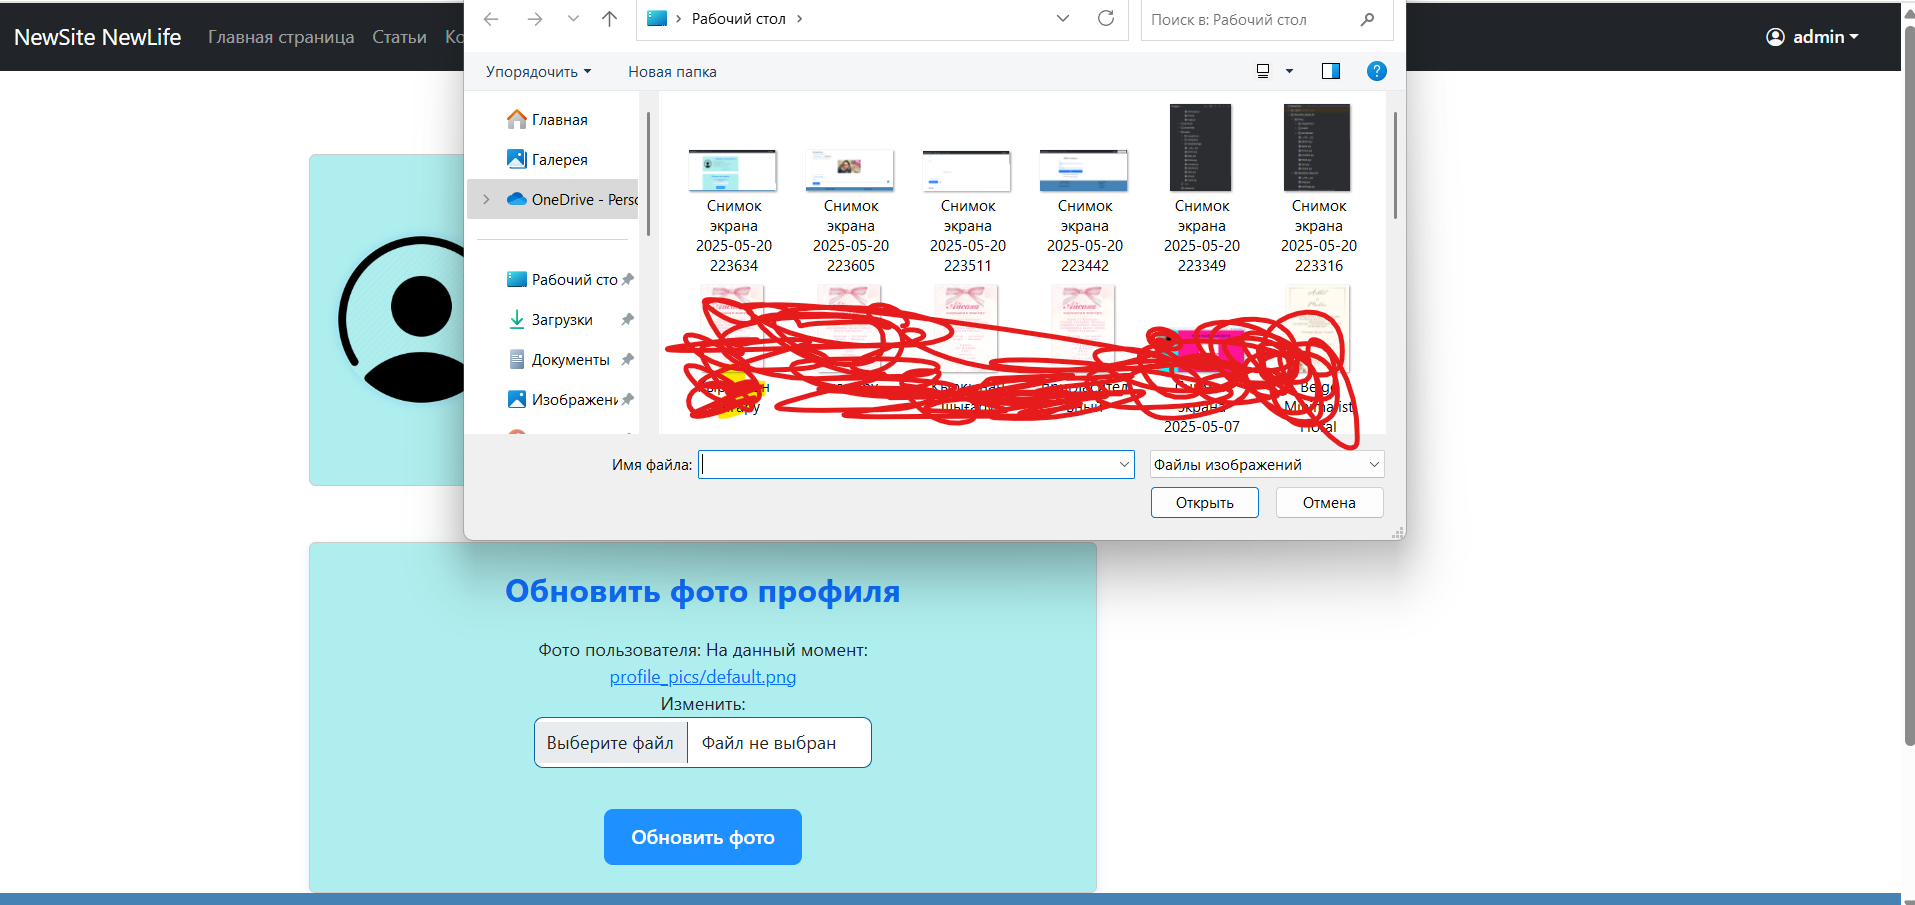Expand the OneDrive - Personal node

[487, 199]
